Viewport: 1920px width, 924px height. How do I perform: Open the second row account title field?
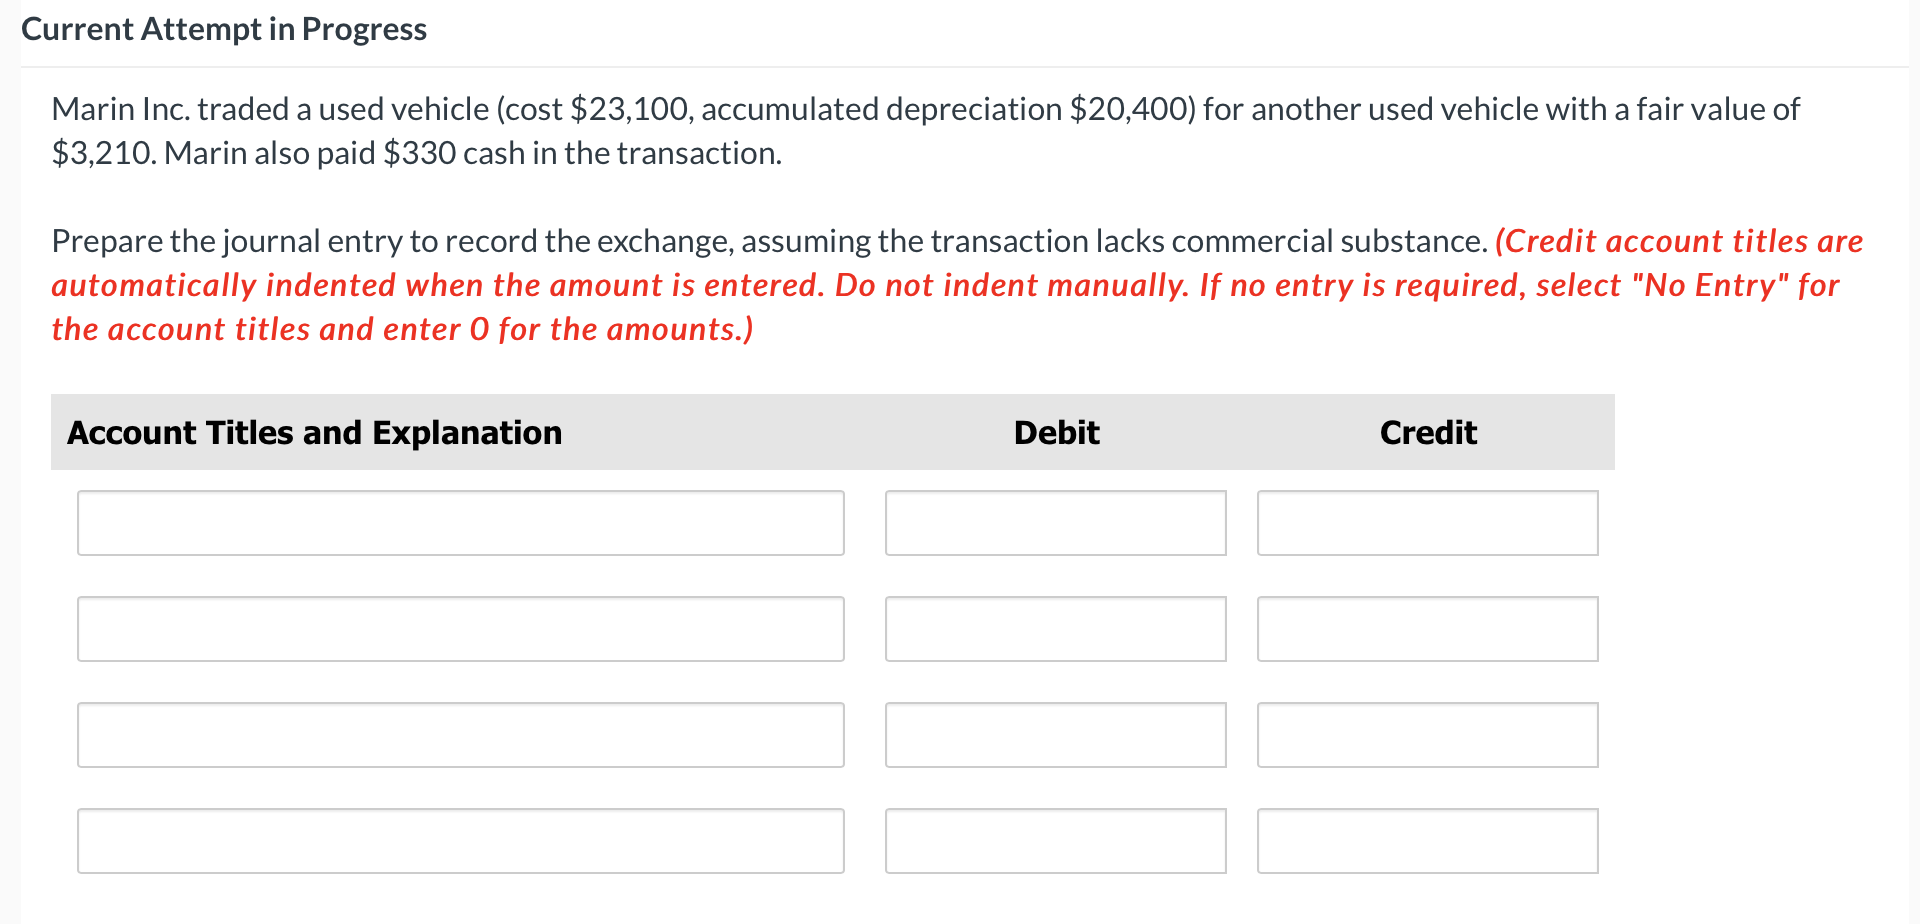(x=460, y=628)
